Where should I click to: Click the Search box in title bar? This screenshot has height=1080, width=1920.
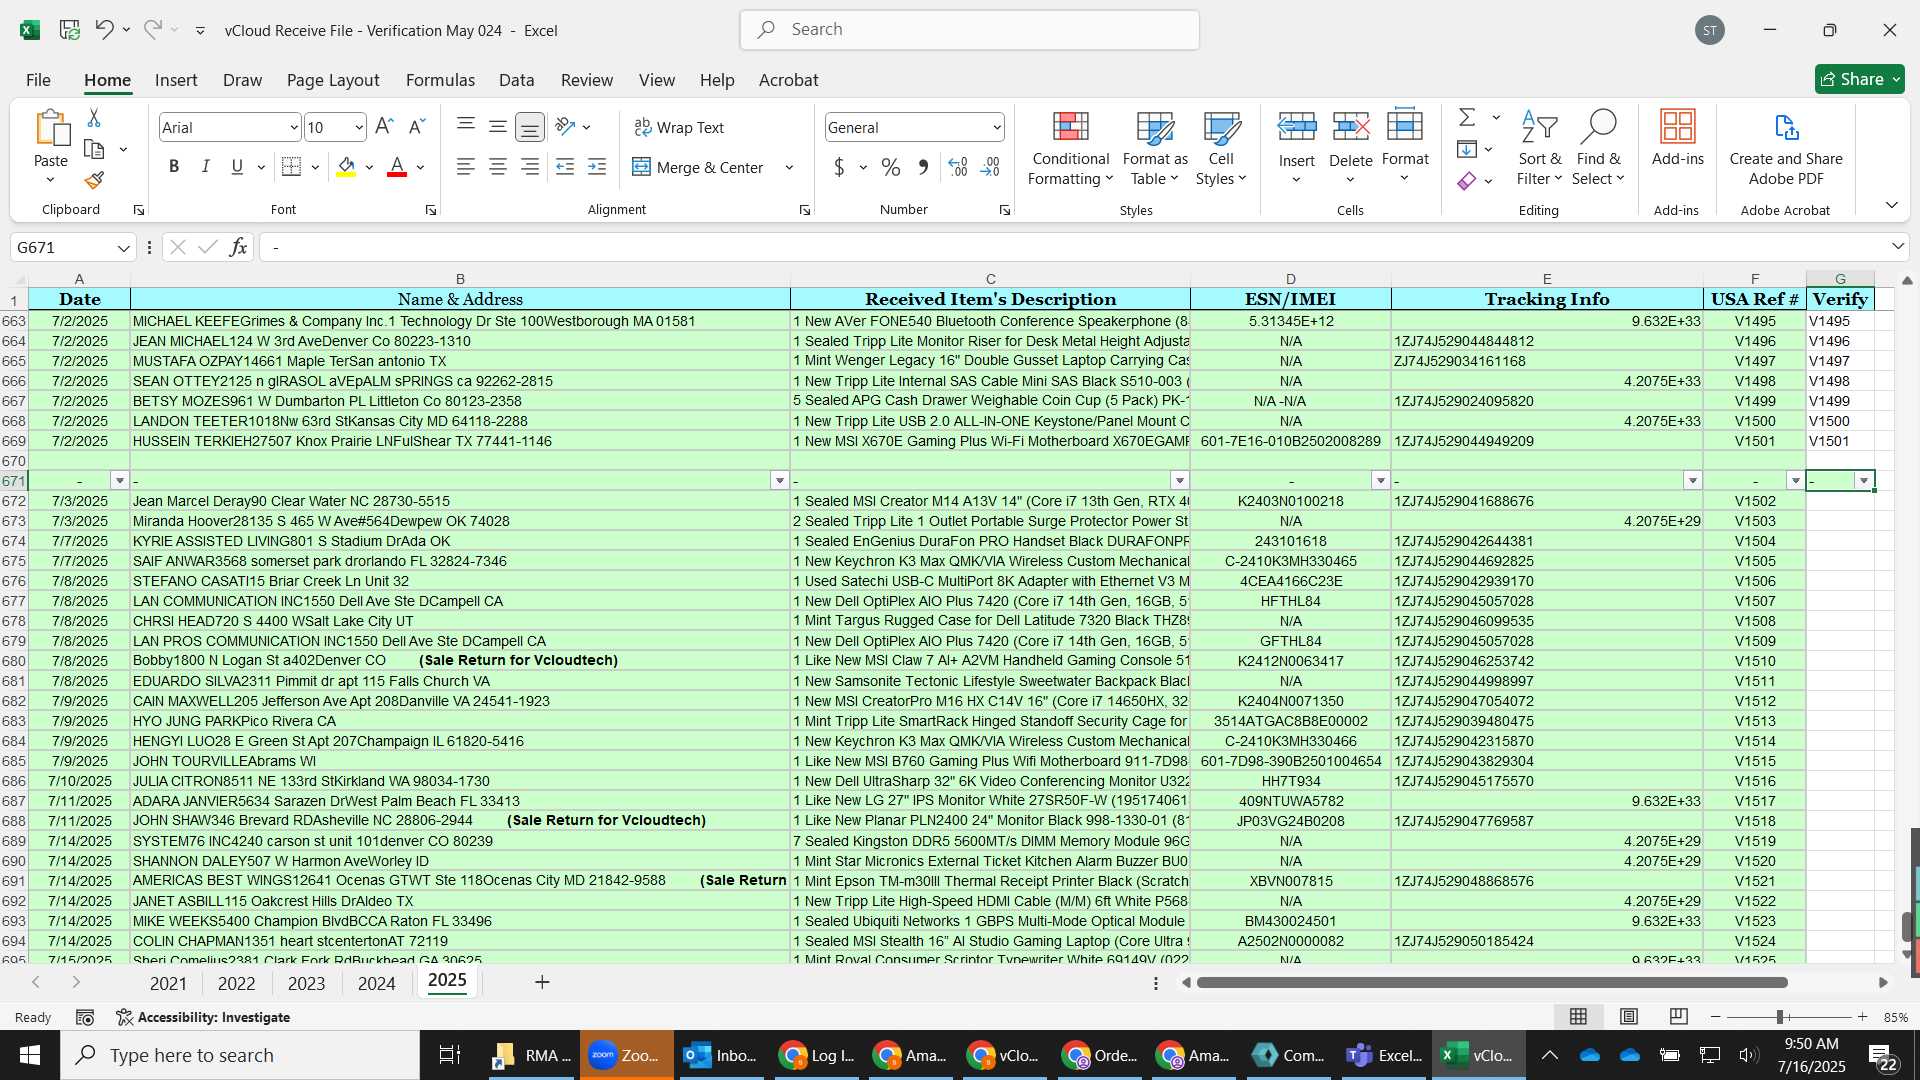point(970,30)
